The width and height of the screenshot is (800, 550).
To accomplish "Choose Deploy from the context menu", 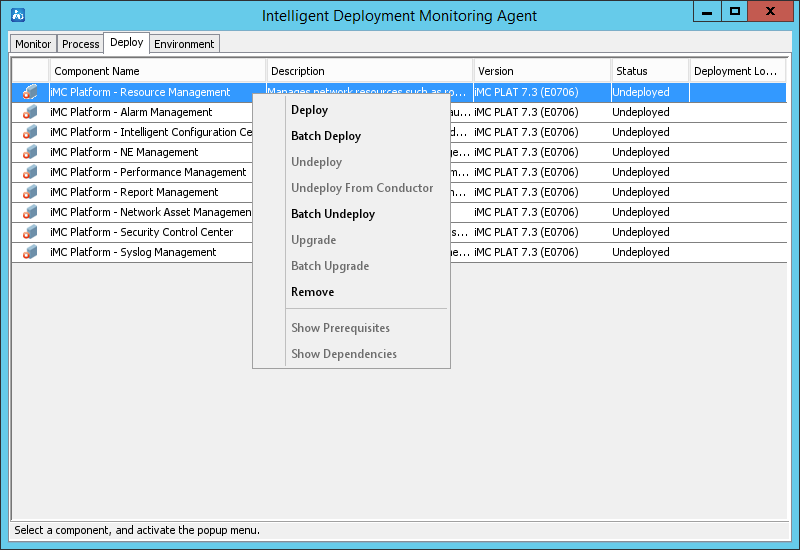I will click(x=309, y=110).
